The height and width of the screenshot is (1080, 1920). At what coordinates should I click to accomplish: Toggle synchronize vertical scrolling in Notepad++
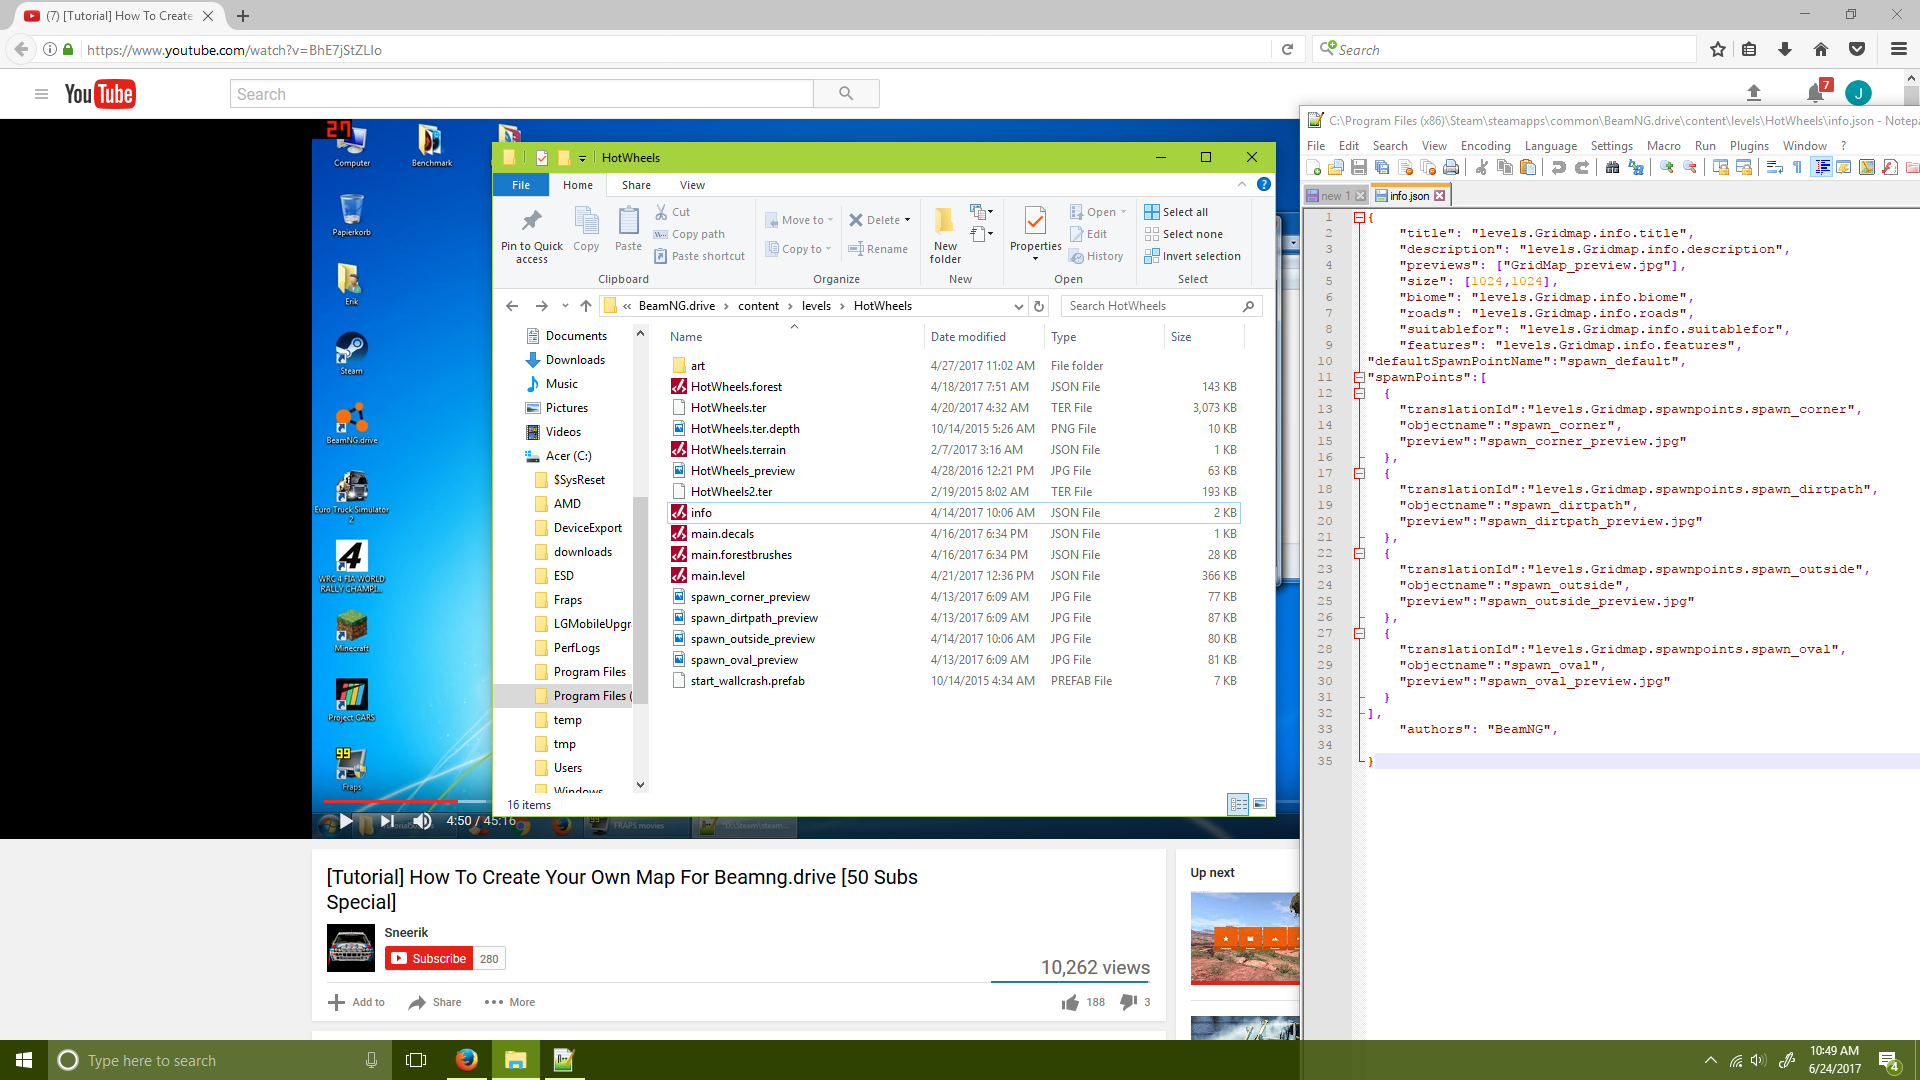tap(1721, 168)
